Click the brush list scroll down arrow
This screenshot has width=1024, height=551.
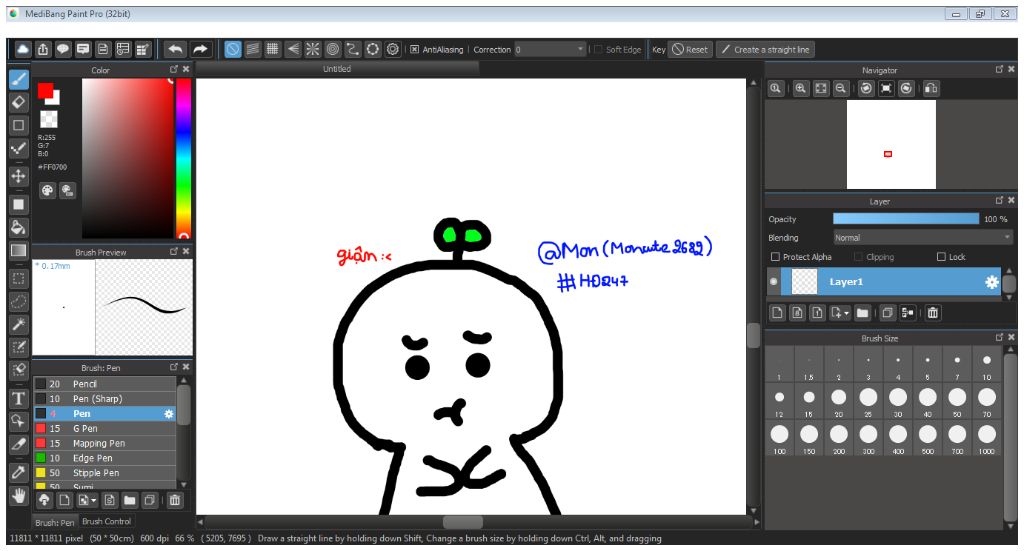184,484
